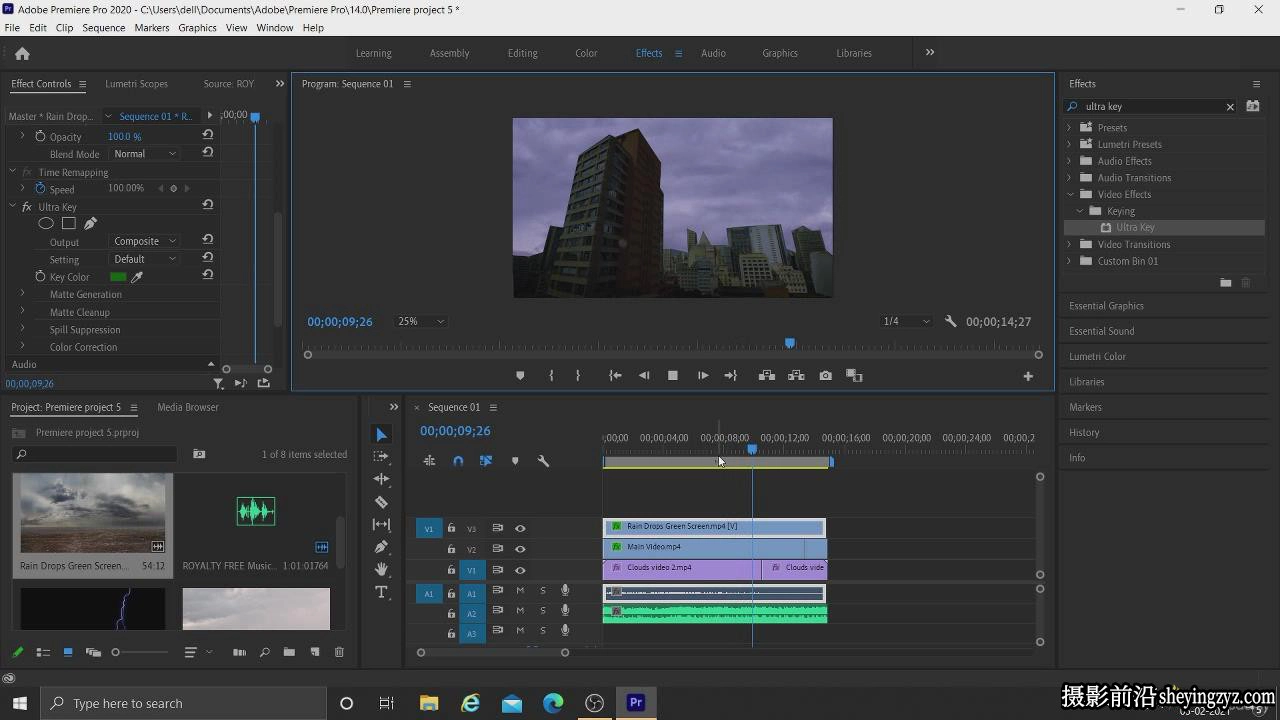Select the Rain Drops Green Screen thumbnail

[x=93, y=513]
